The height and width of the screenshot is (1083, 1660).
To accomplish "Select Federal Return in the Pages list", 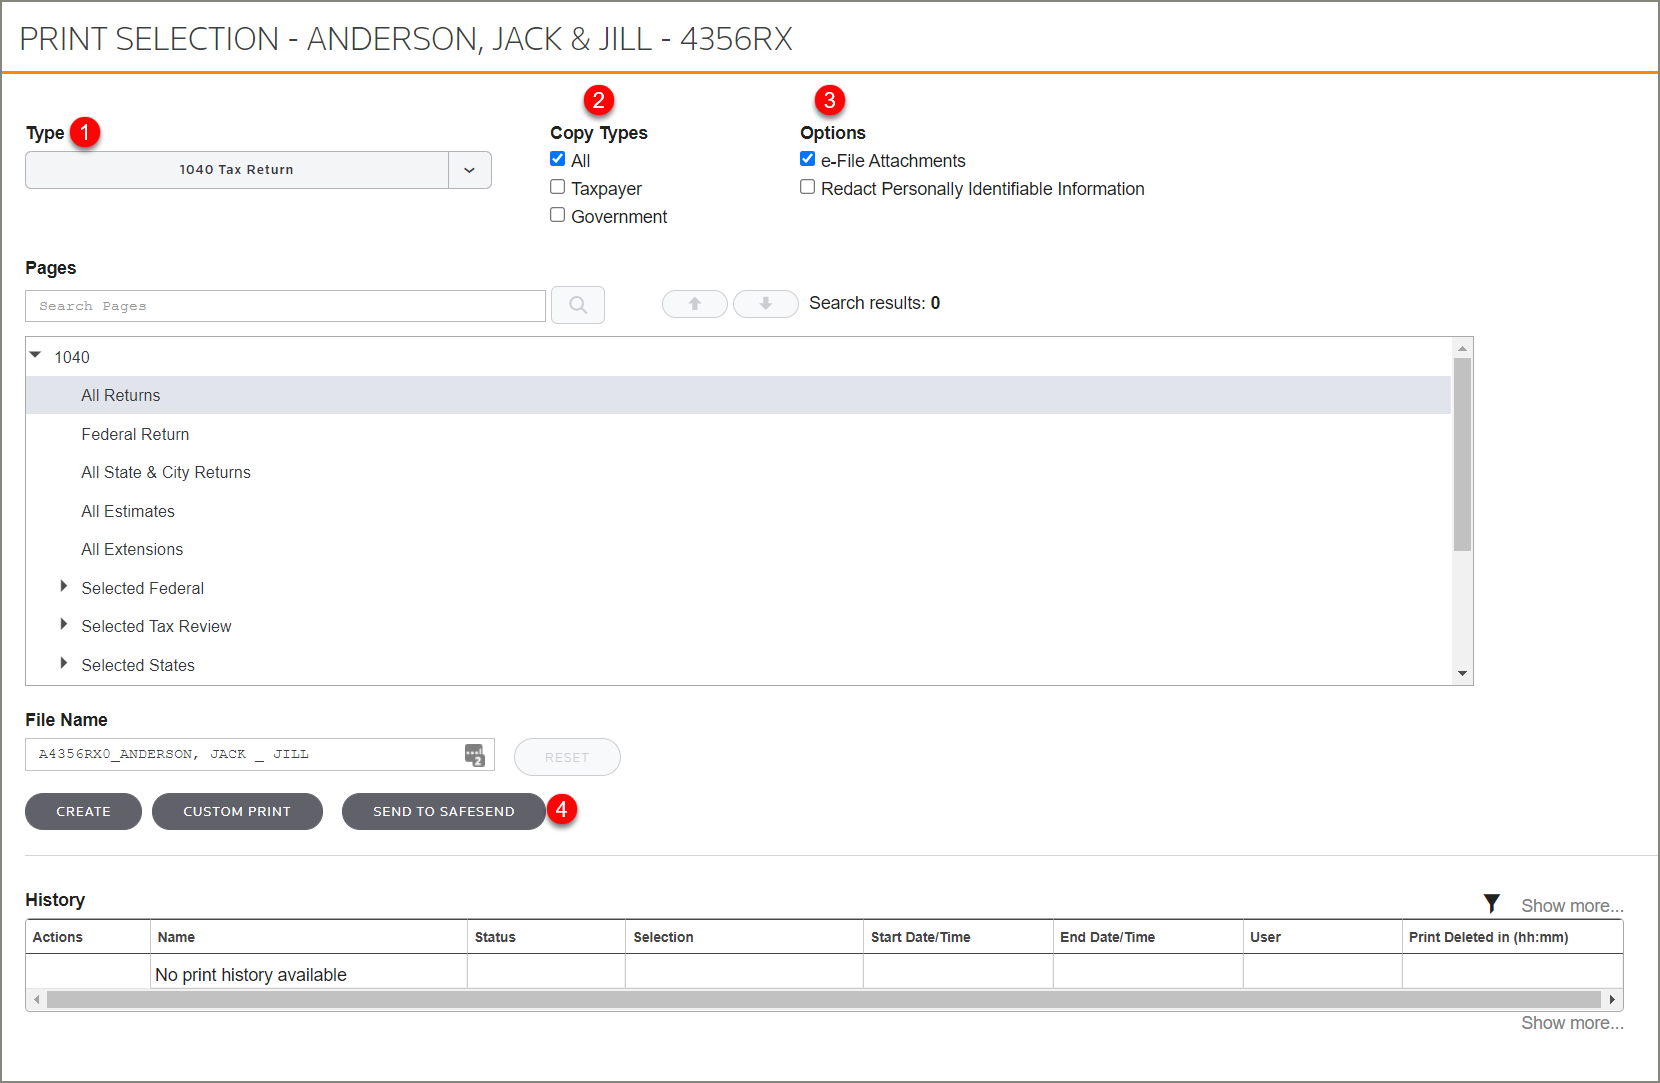I will [135, 433].
